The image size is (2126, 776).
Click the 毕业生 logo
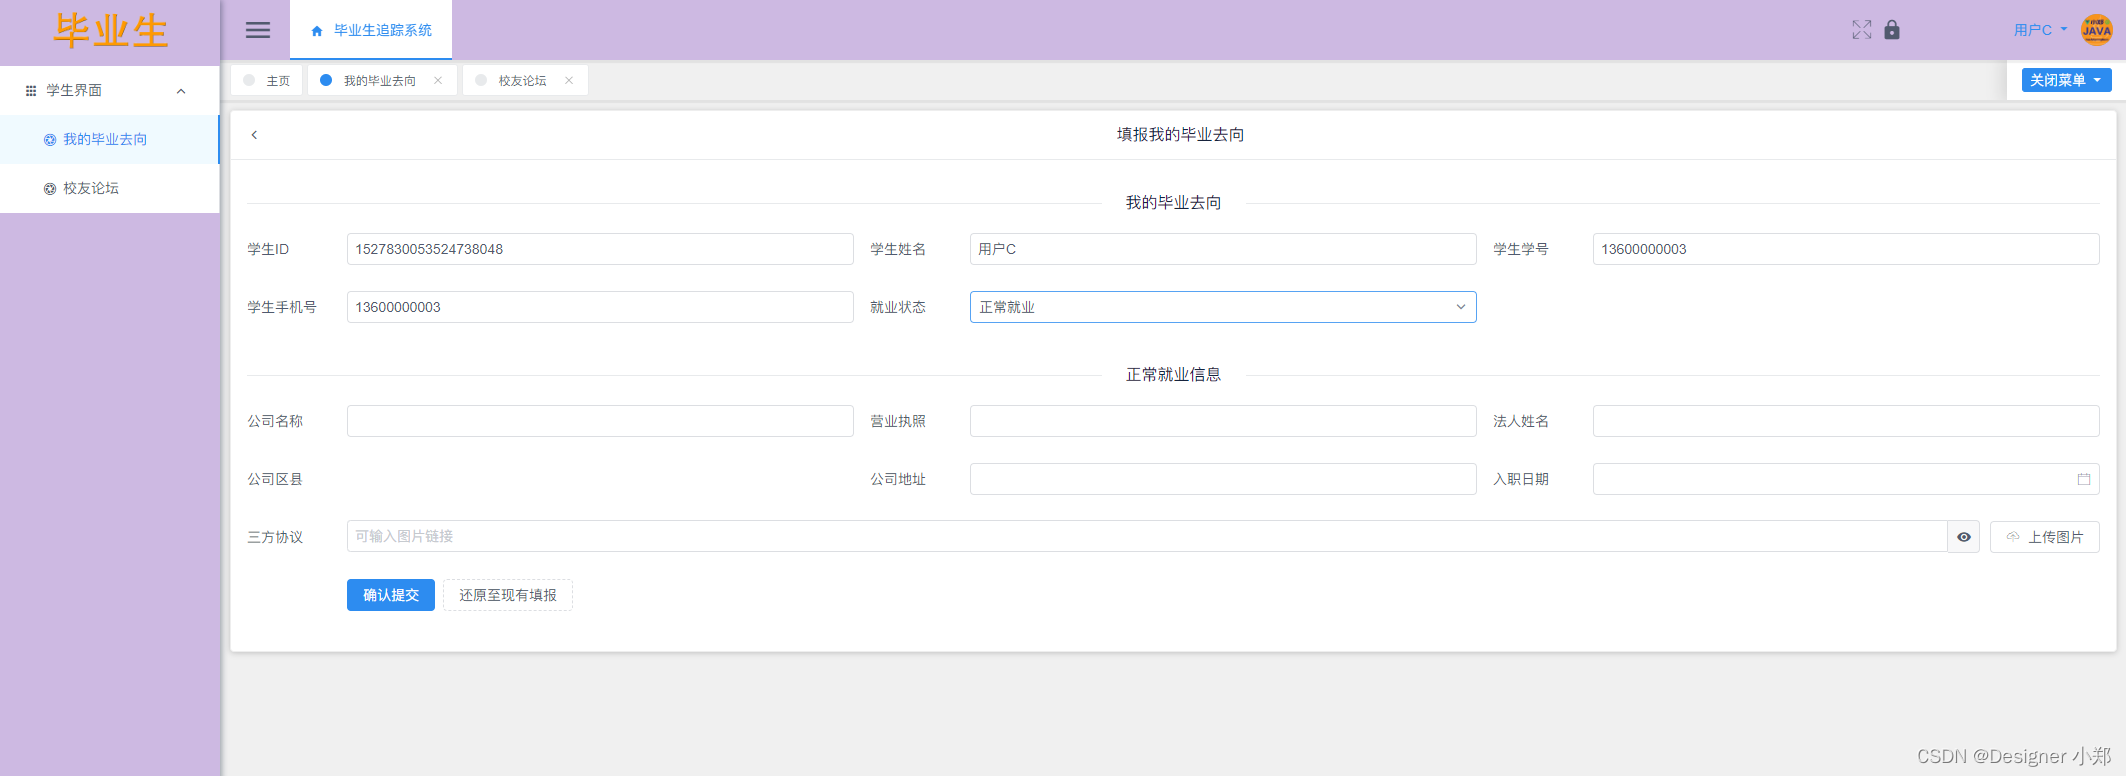coord(110,31)
